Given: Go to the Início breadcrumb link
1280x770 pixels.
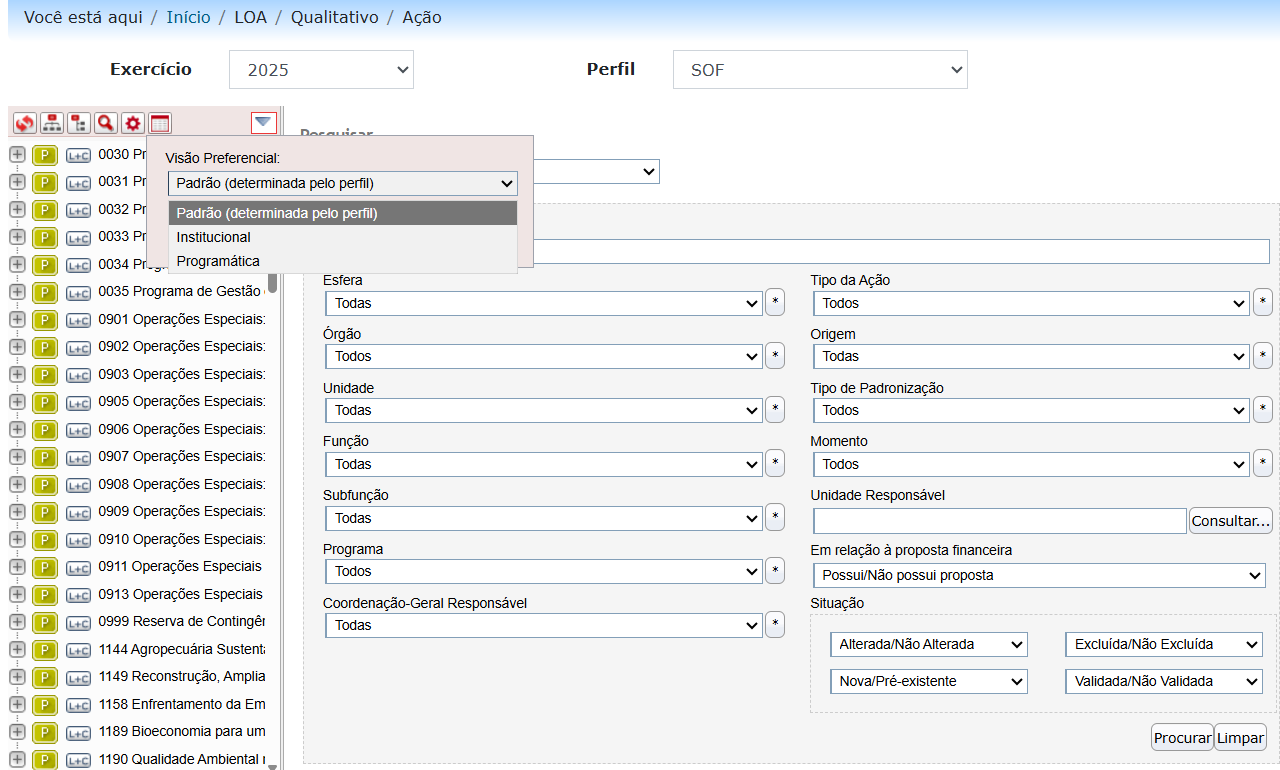Looking at the screenshot, I should pos(188,18).
